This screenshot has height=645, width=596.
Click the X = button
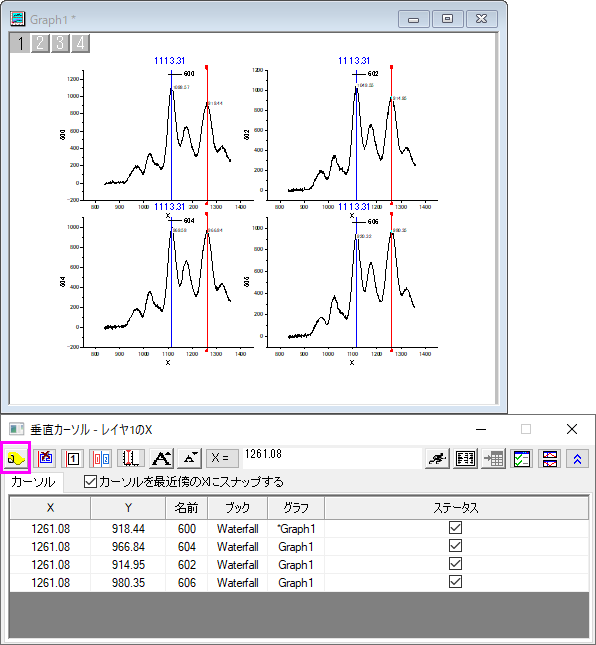222,458
